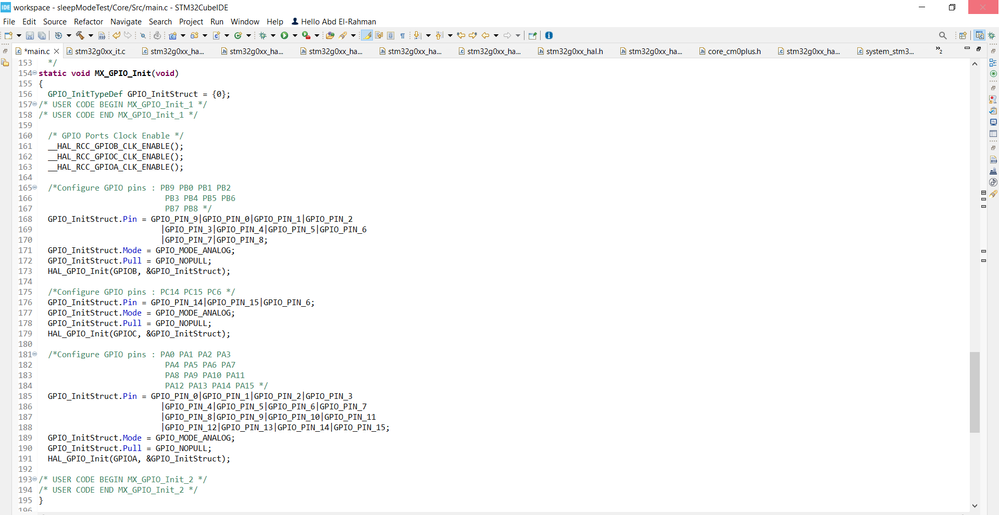This screenshot has height=515, width=999.
Task: Open the dropdown arrow next to the Debug icon
Action: (x=273, y=35)
